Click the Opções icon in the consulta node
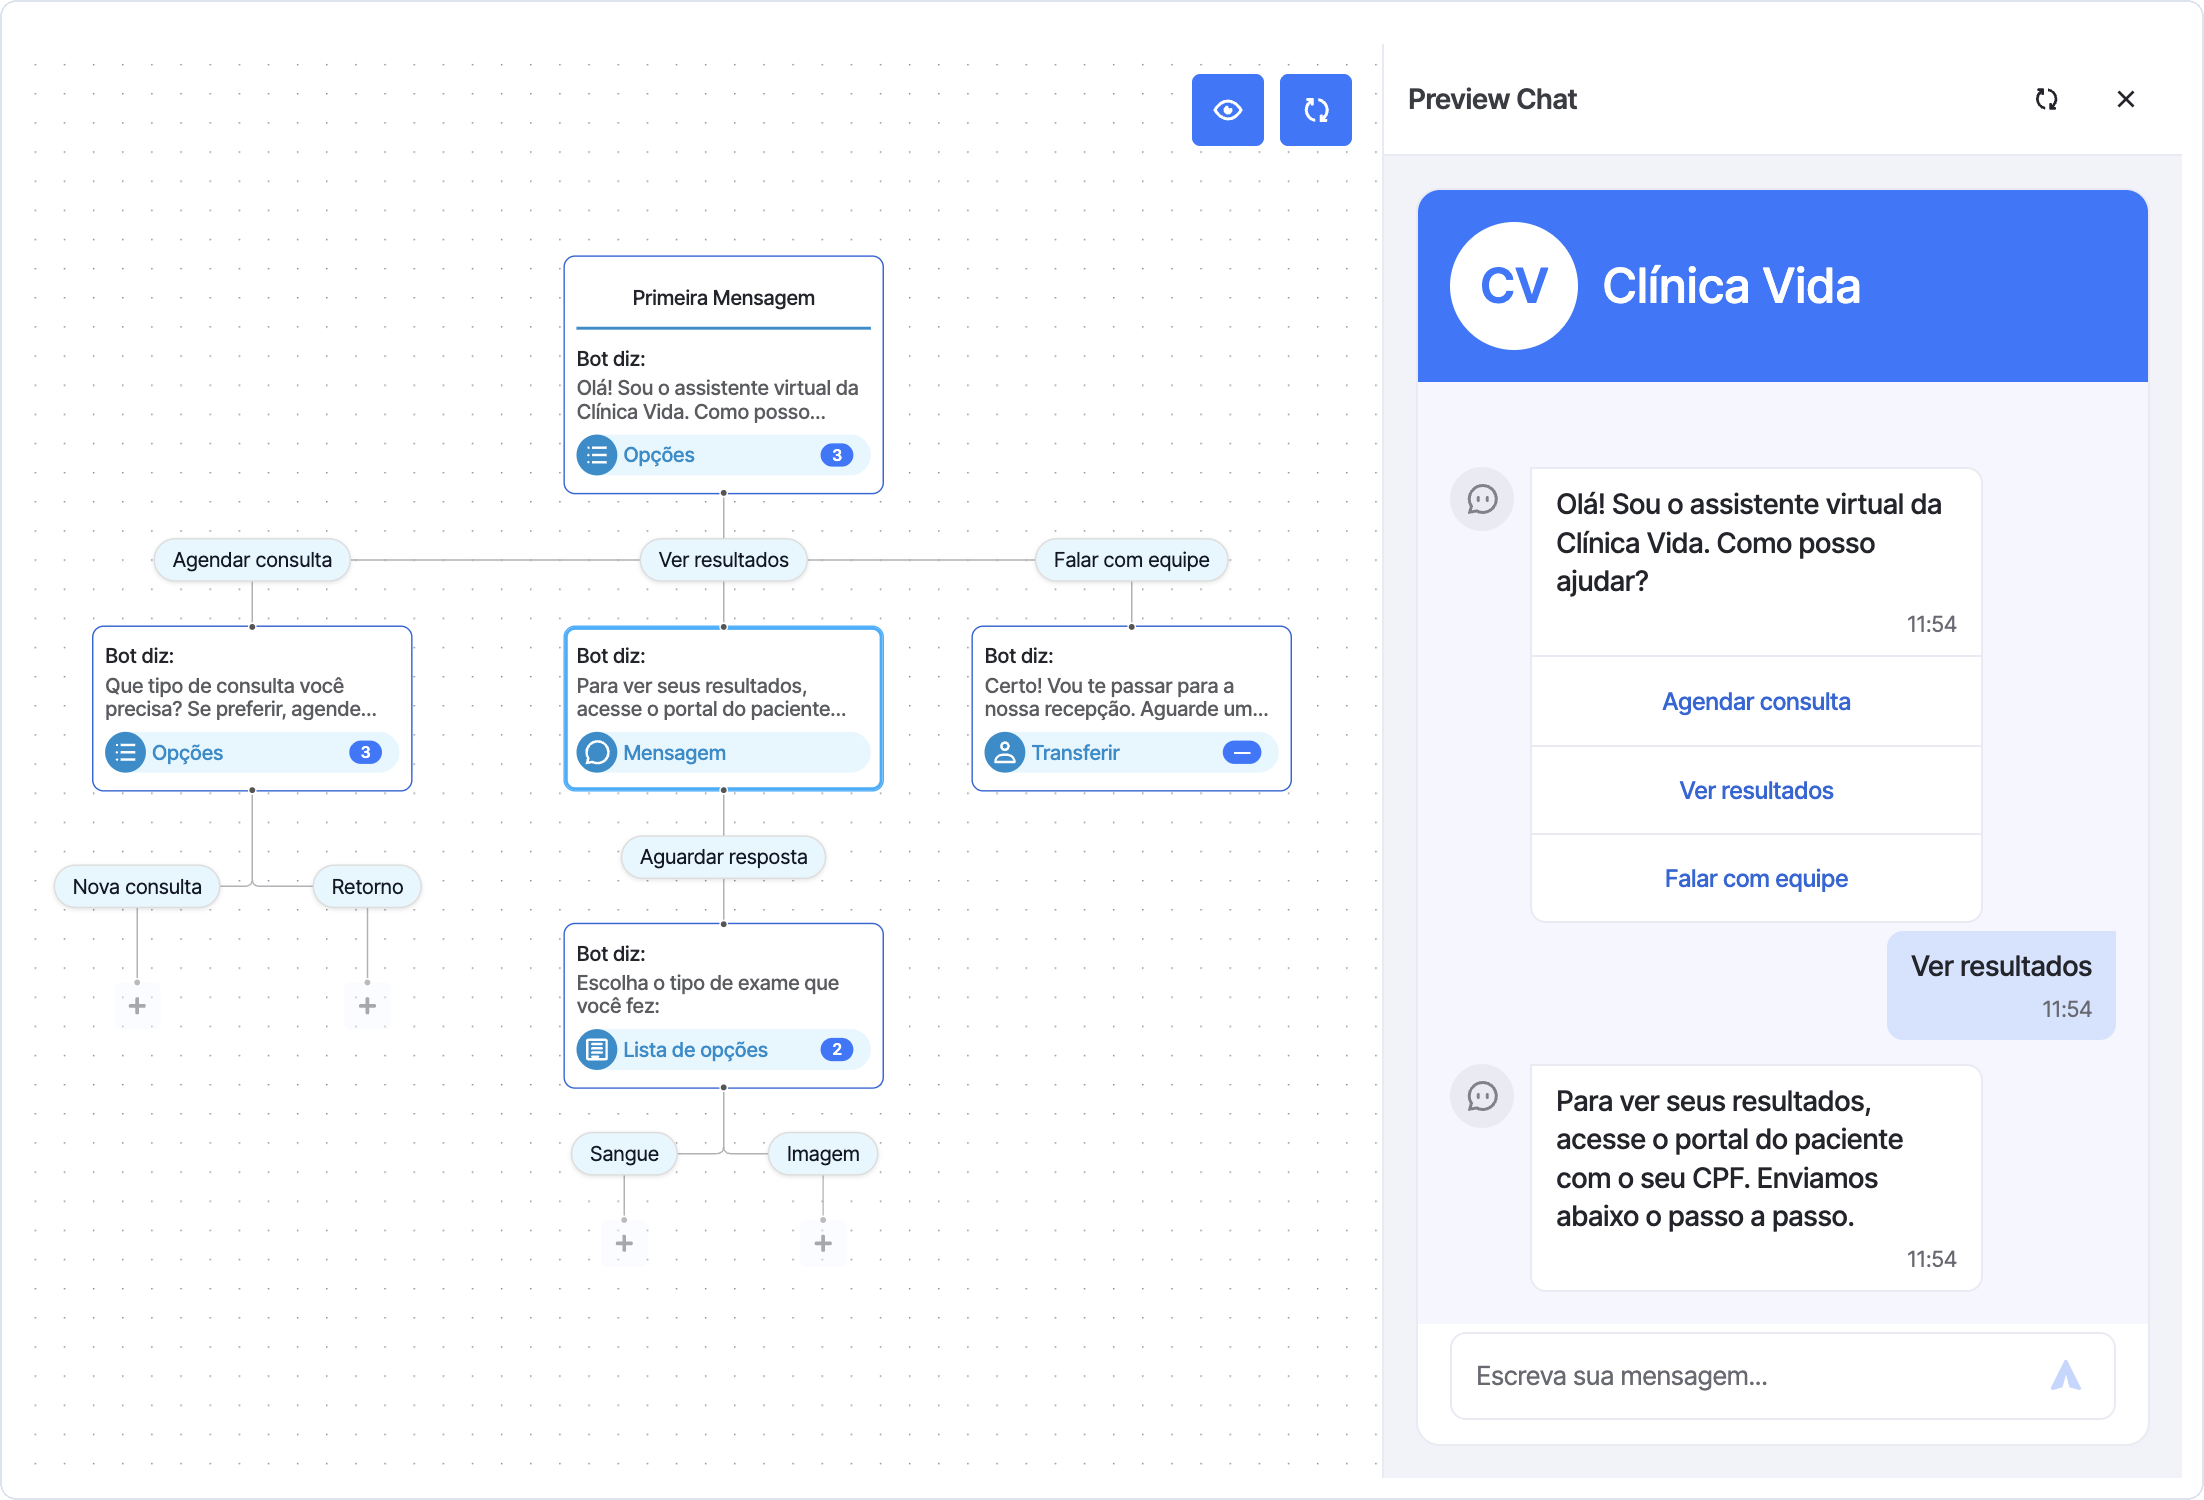Viewport: 2204px width, 1500px height. pyautogui.click(x=126, y=753)
